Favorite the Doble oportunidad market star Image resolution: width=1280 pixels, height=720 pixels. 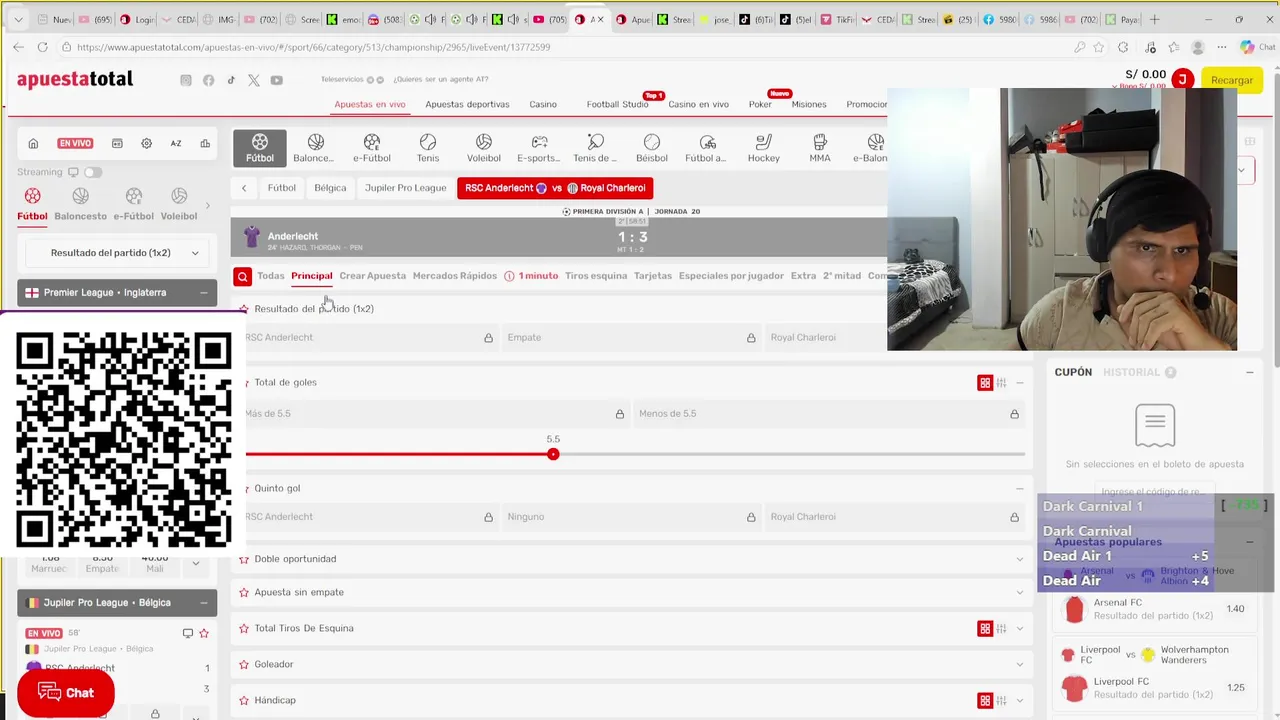pos(244,559)
